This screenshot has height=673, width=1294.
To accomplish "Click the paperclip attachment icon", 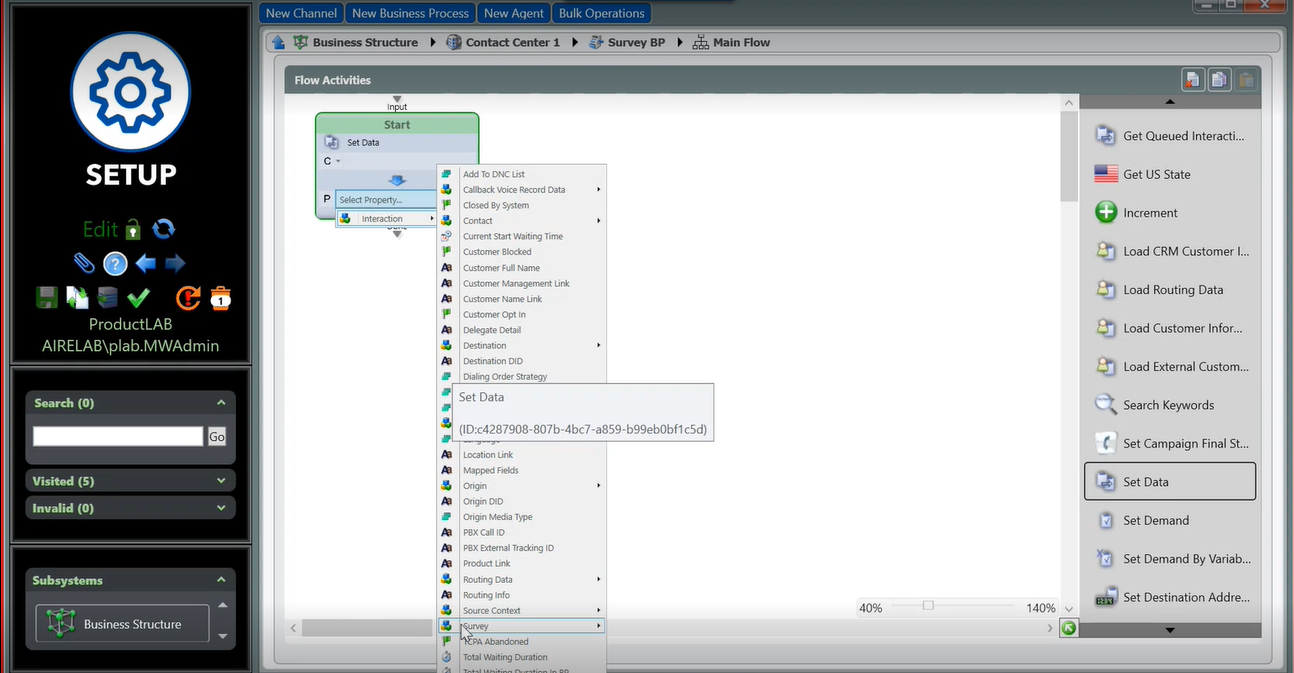I will click(85, 263).
